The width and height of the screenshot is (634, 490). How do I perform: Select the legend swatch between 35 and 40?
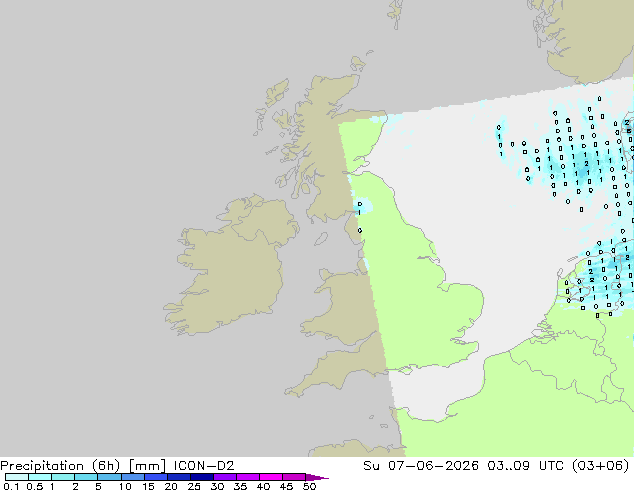click(x=248, y=477)
